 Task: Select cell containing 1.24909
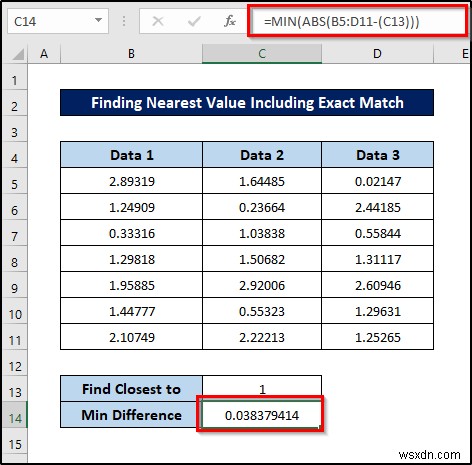point(131,207)
